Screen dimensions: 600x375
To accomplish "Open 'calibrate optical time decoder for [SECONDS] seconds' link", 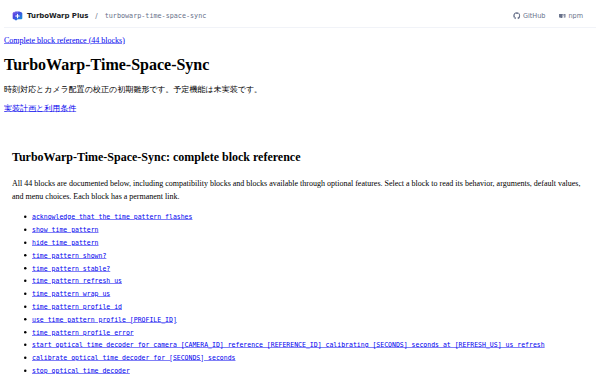I will point(134,358).
